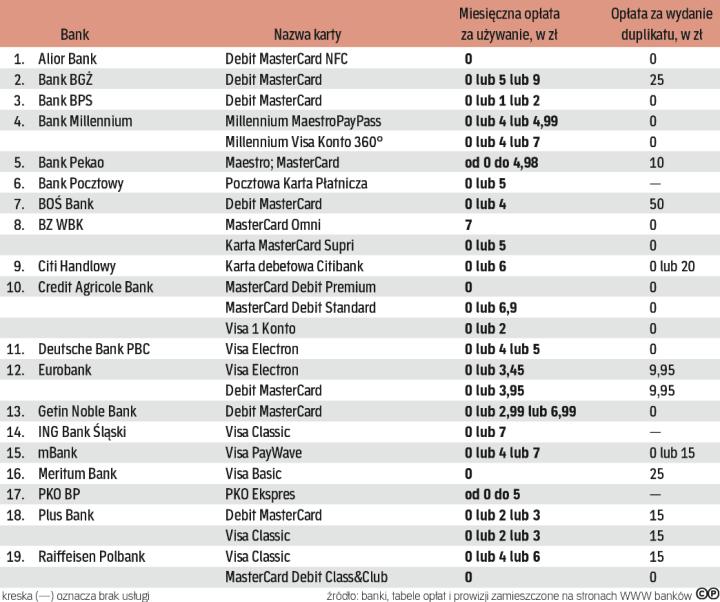Image resolution: width=720 pixels, height=602 pixels.
Task: Click "MasterCard Debit Class&Club" card name
Action: coord(306,577)
